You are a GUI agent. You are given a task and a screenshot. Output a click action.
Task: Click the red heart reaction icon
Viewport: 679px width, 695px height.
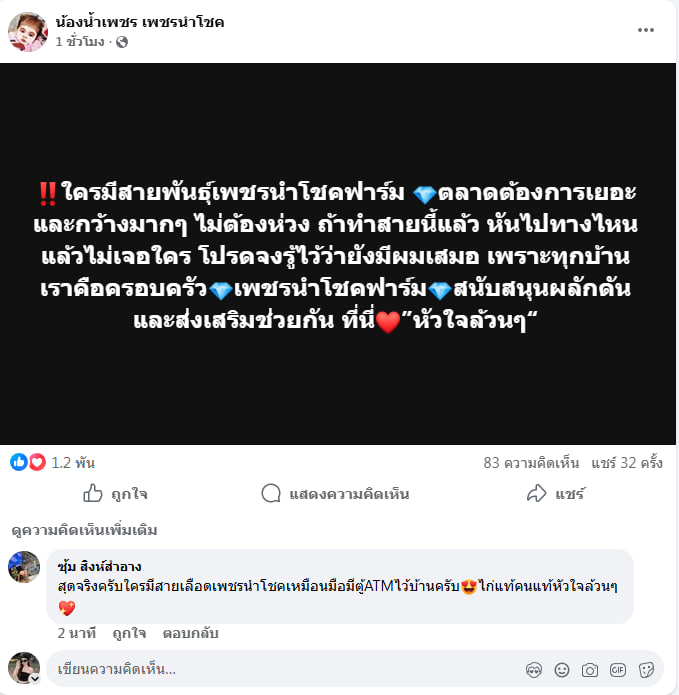coord(37,462)
